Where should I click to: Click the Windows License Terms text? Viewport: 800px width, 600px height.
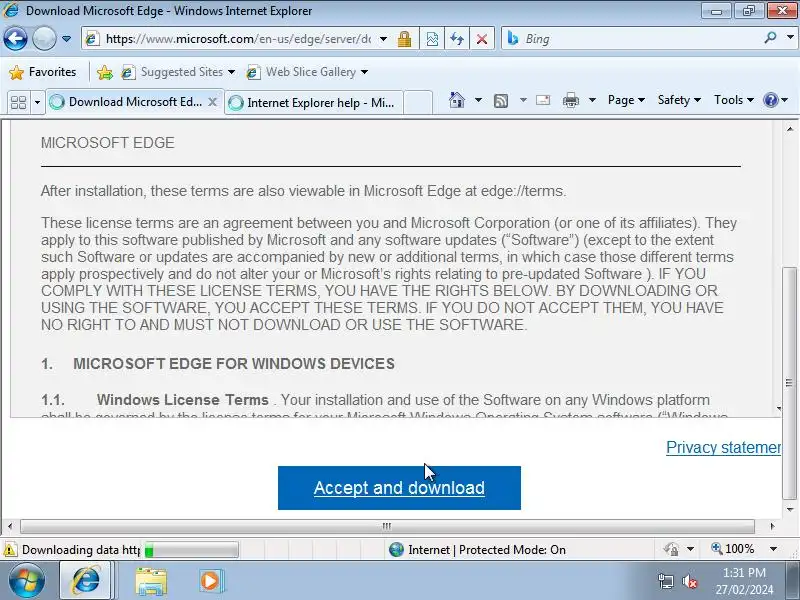[183, 400]
